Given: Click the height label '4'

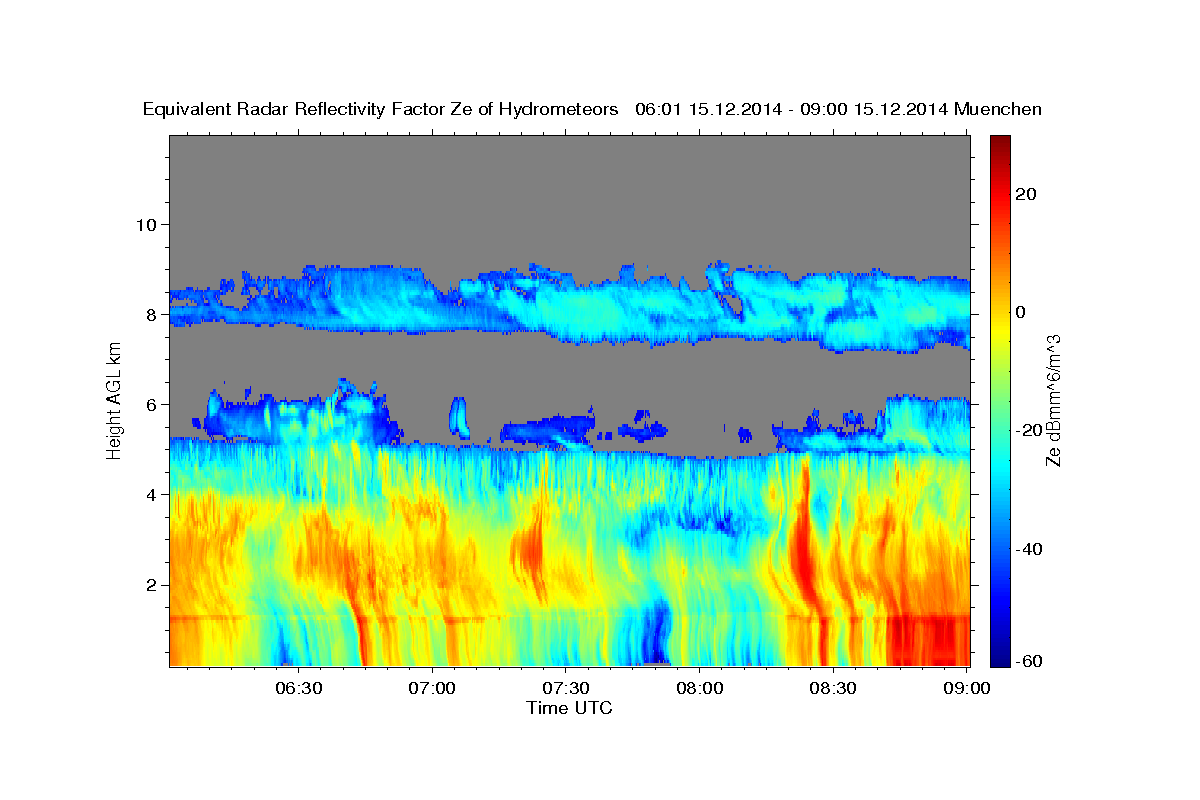Looking at the screenshot, I should (x=151, y=494).
